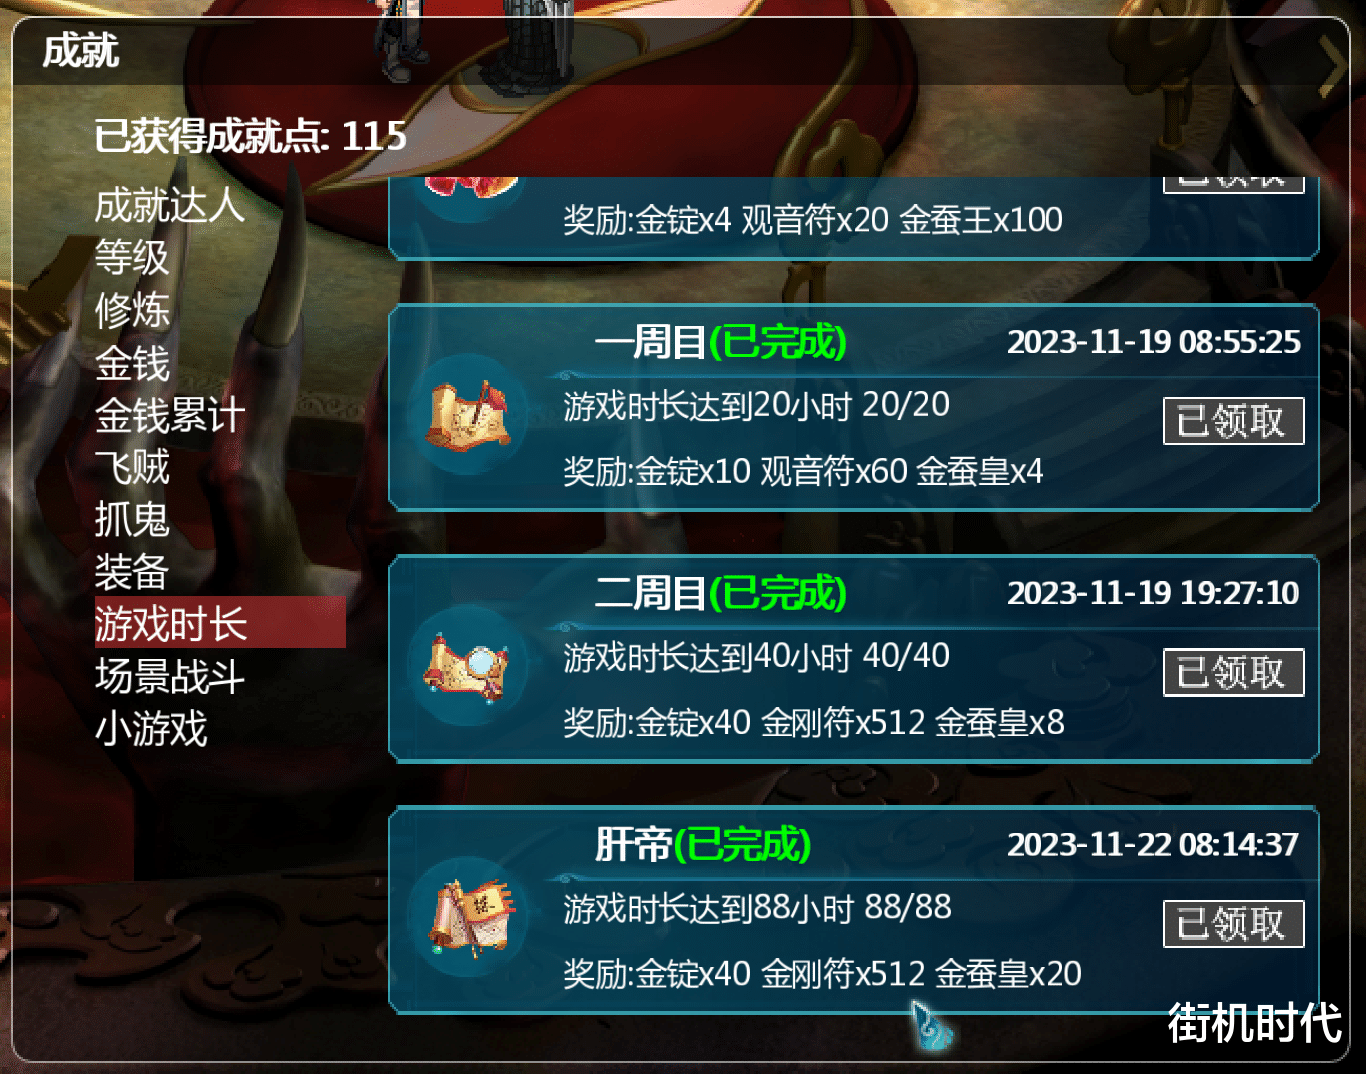Screen dimensions: 1366x1074
Task: Switch to the 场景战斗 category
Action: pos(169,677)
